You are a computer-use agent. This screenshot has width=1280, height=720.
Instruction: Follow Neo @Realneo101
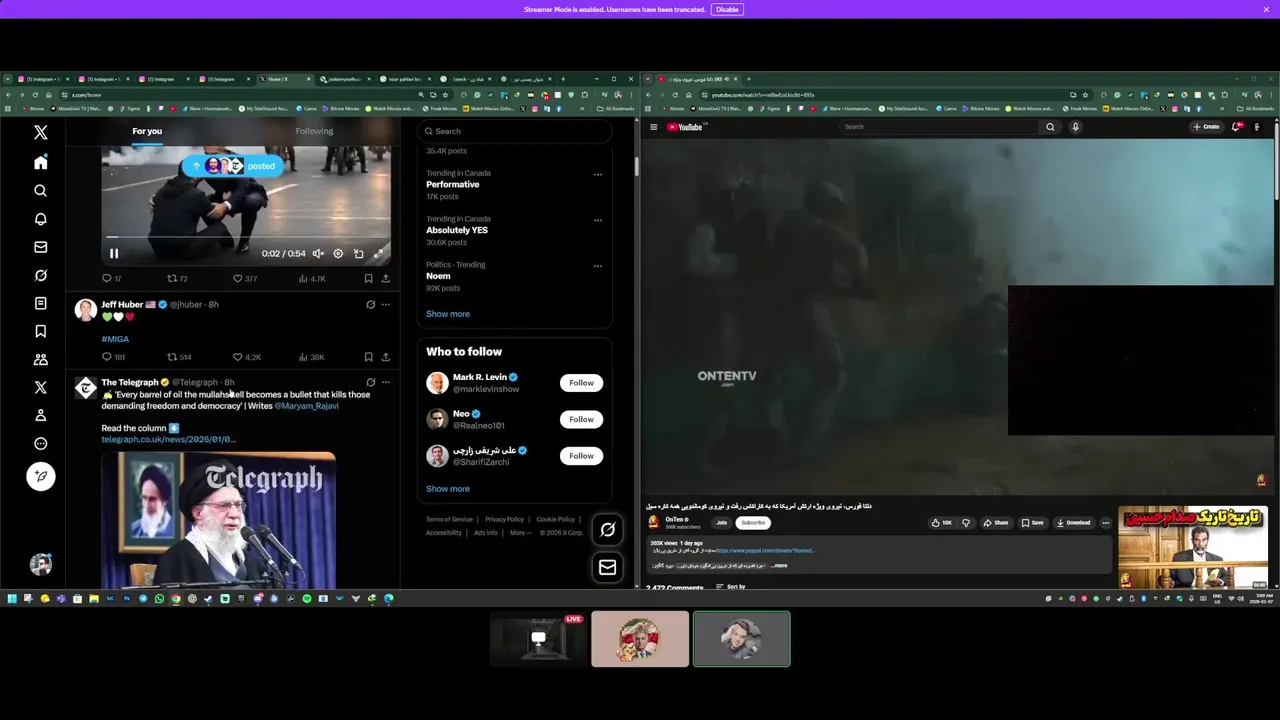(581, 419)
